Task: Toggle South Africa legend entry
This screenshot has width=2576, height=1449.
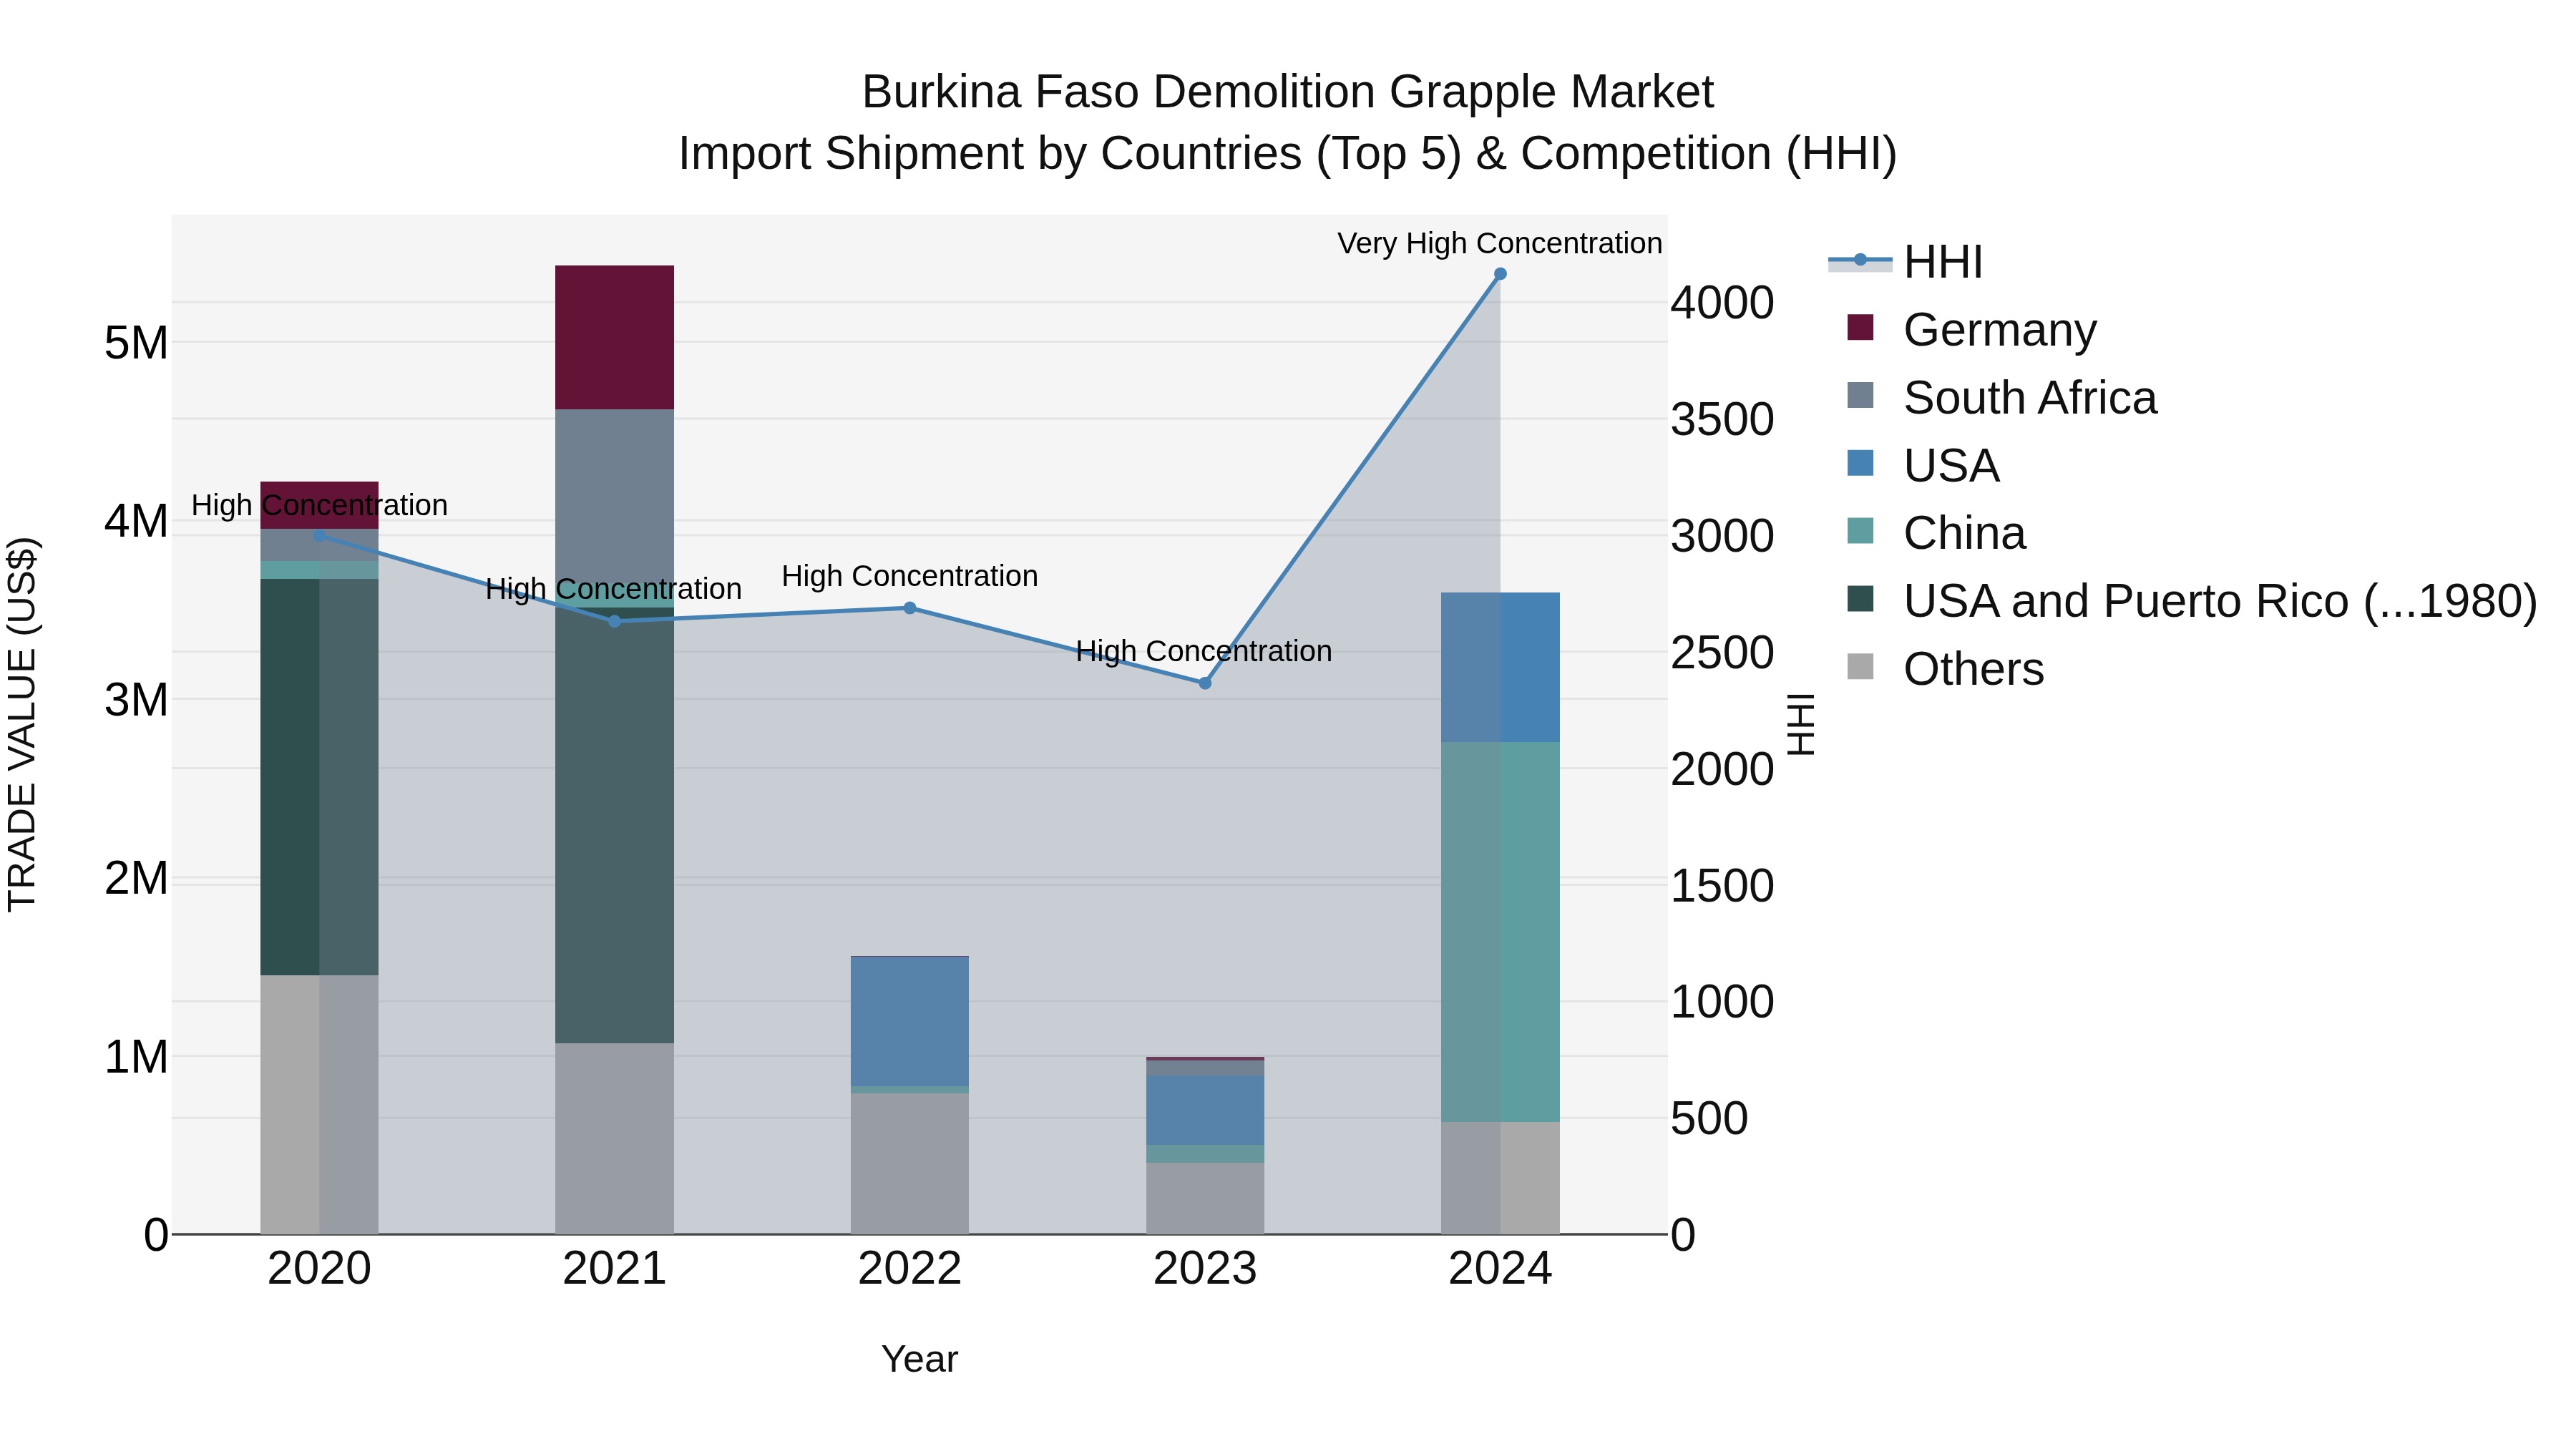Action: point(2002,397)
